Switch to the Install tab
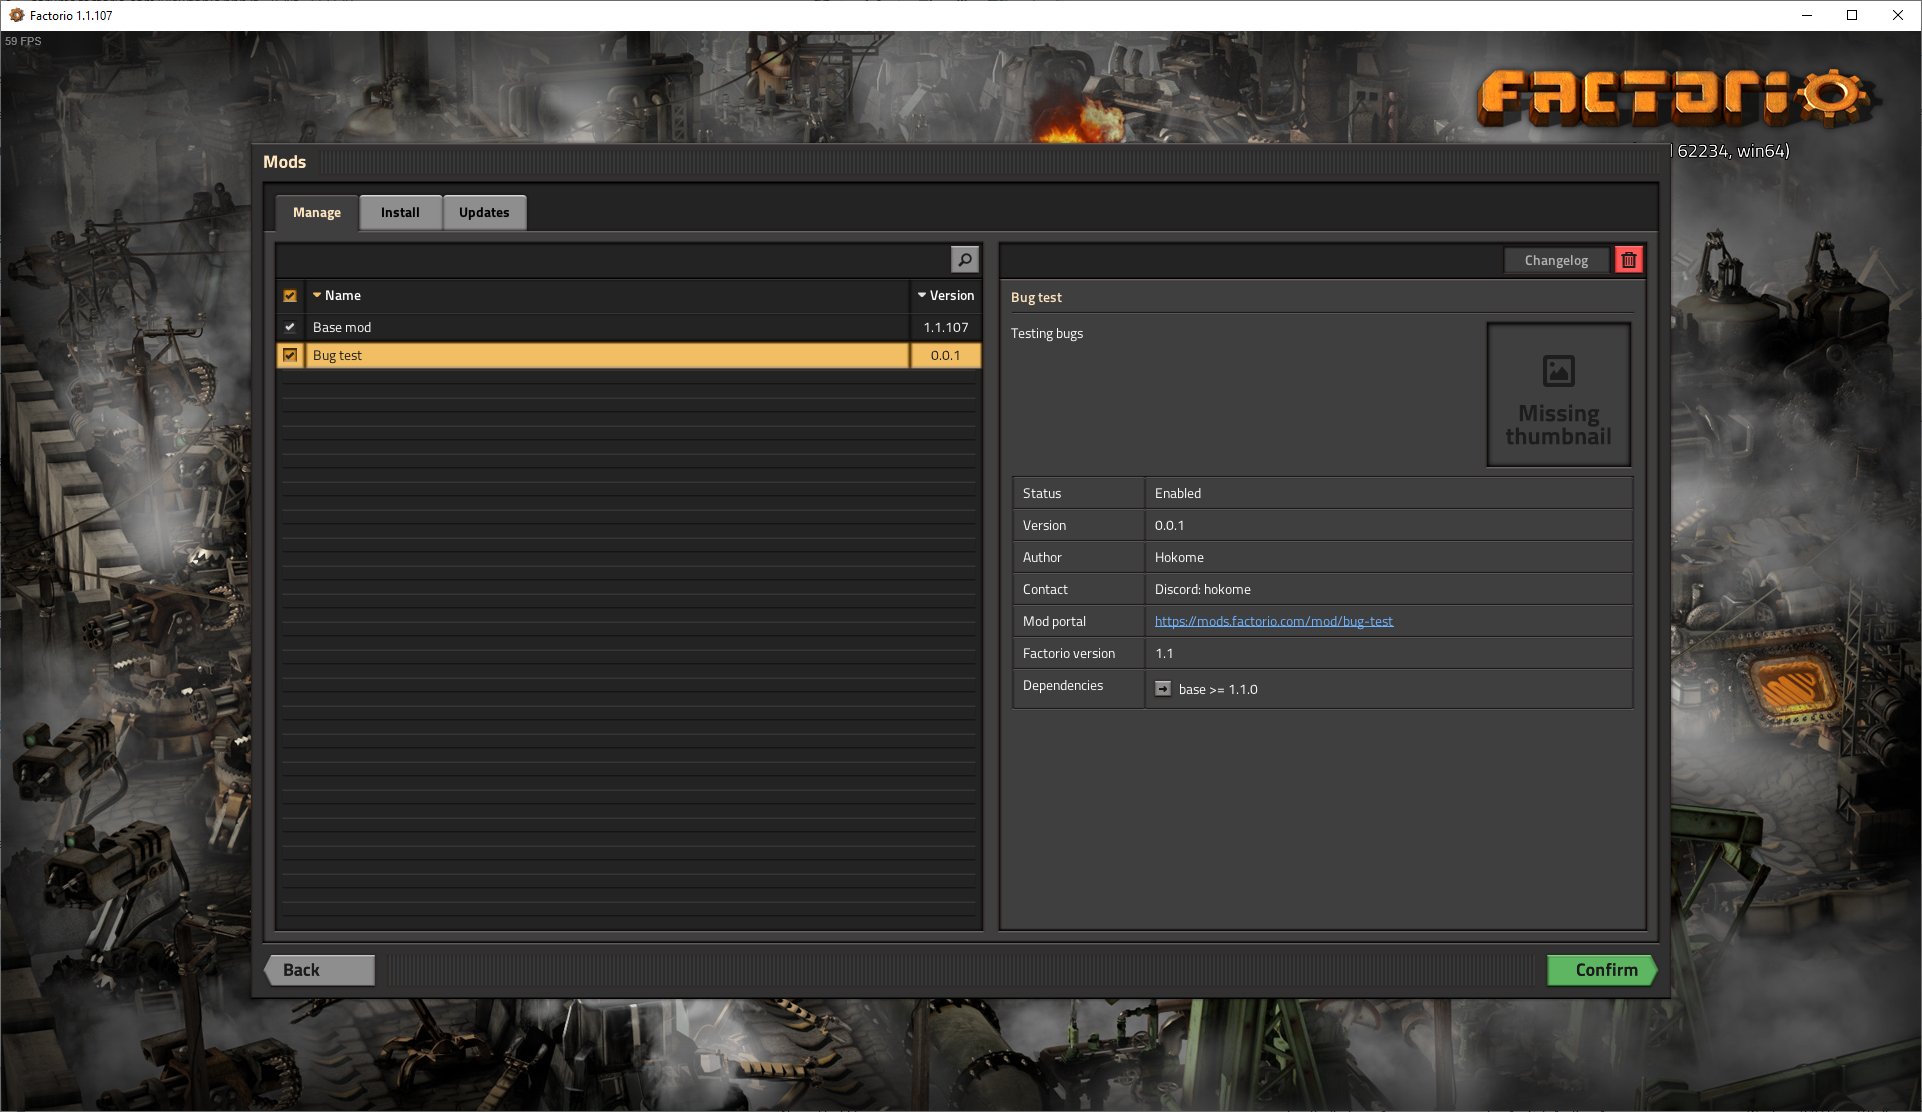 point(400,212)
